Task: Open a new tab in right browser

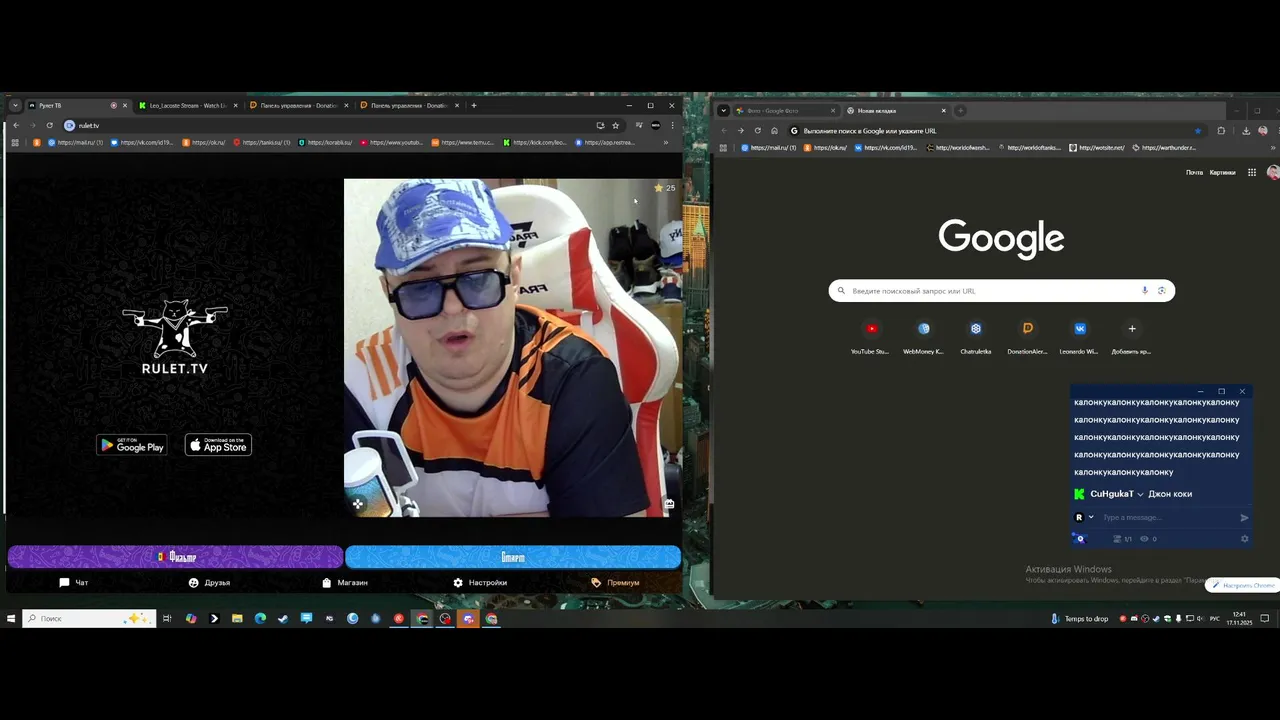Action: pos(960,111)
